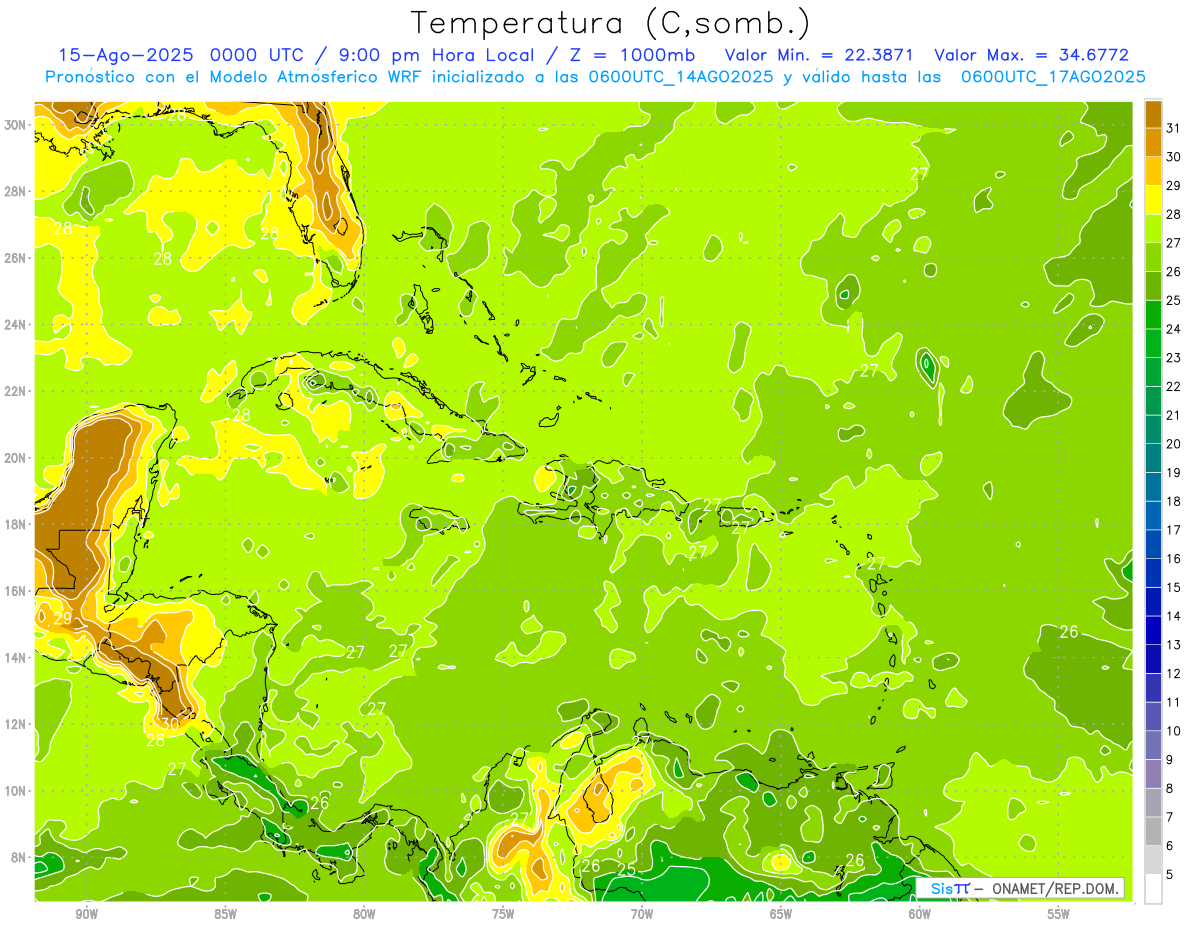This screenshot has width=1200, height=927.
Task: Click legend value 8
Action: (1170, 788)
